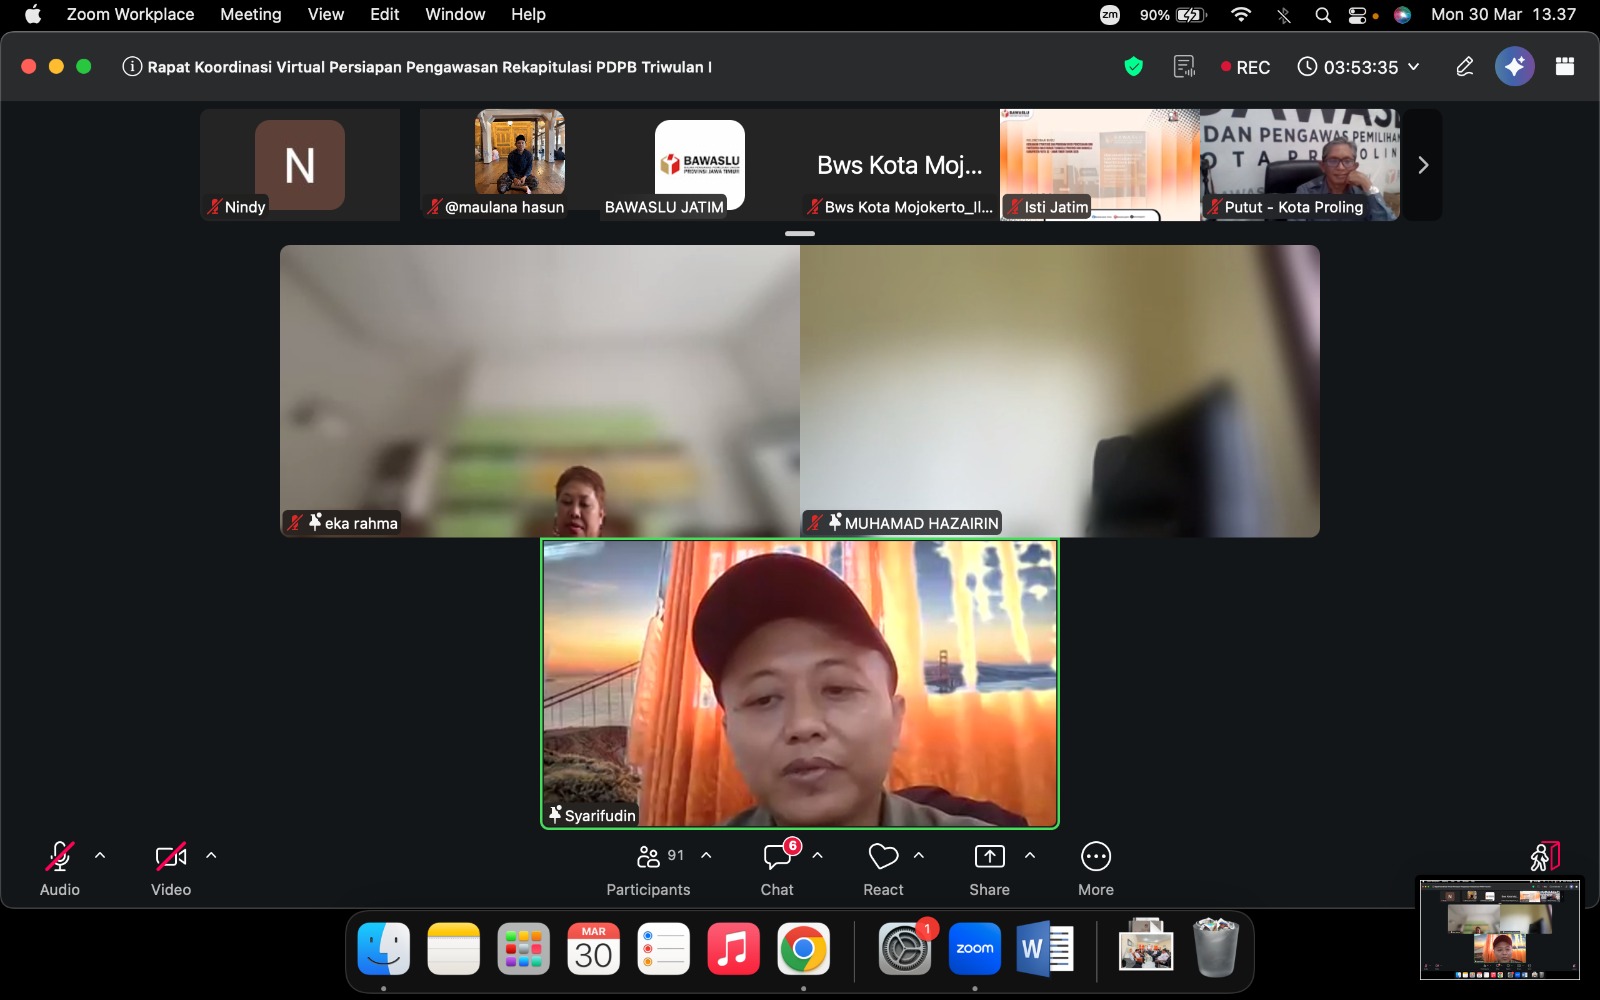Image resolution: width=1600 pixels, height=1000 pixels.
Task: Open the AI Companion sparkle icon
Action: pos(1514,67)
